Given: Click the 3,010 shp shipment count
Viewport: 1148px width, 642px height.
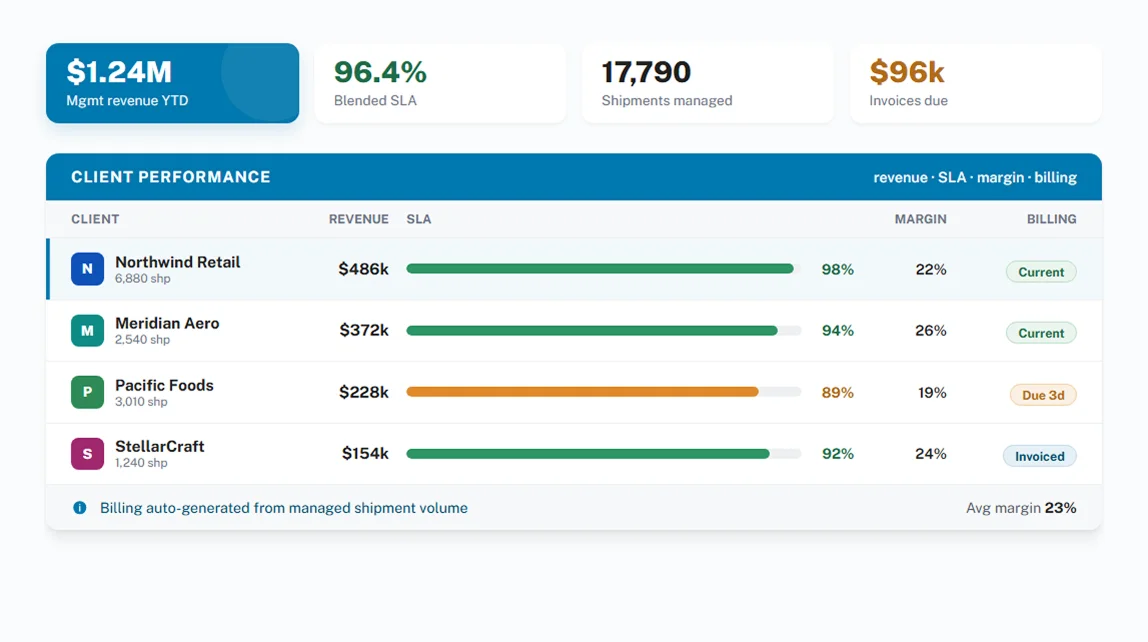Looking at the screenshot, I should tap(141, 402).
